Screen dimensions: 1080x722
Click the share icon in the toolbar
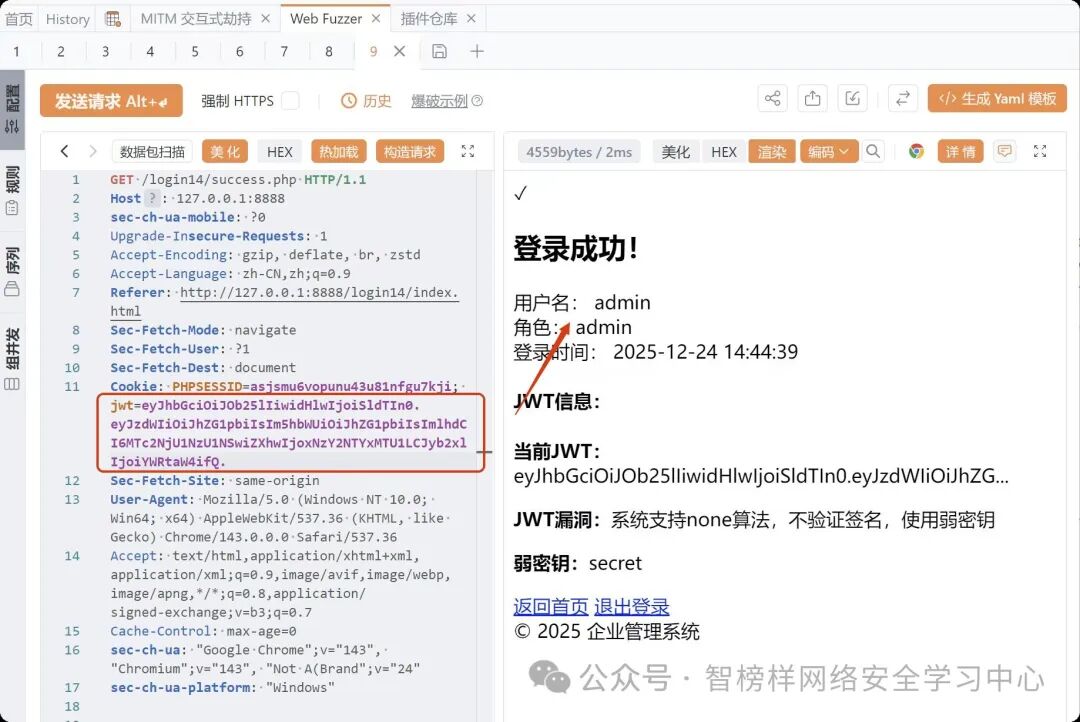coord(772,99)
